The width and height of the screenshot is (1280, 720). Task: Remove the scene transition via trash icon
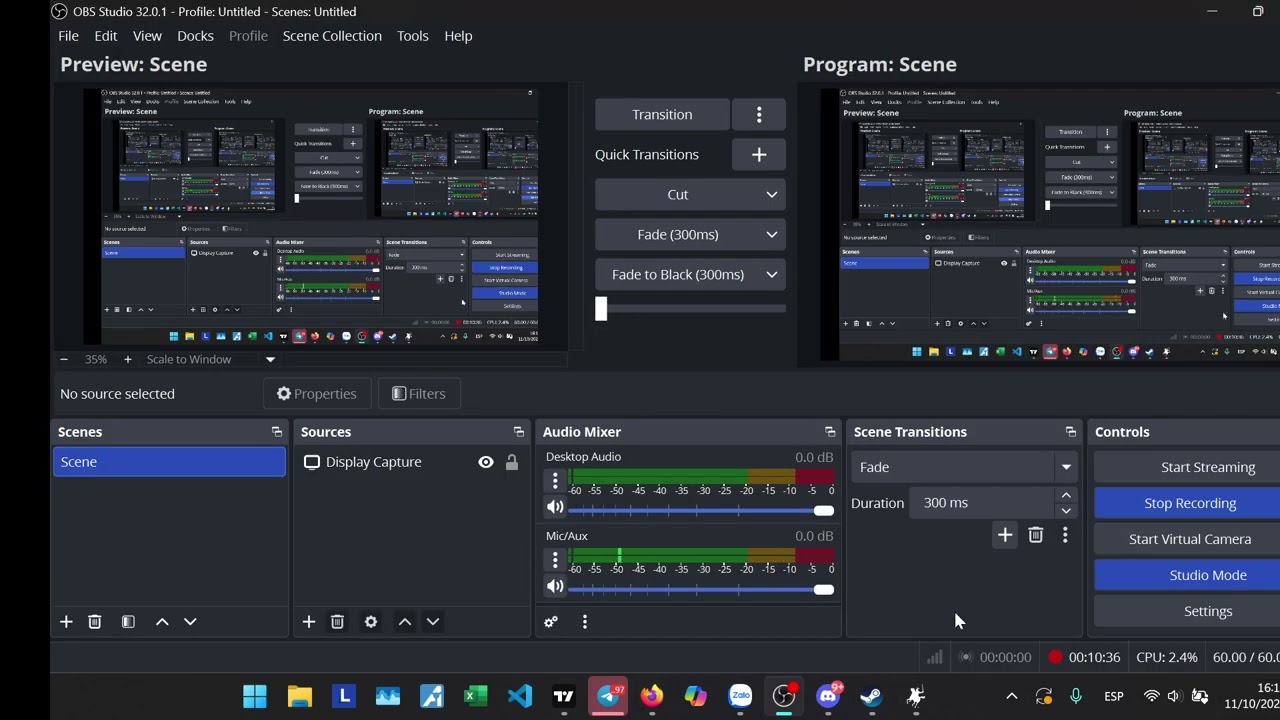tap(1036, 535)
